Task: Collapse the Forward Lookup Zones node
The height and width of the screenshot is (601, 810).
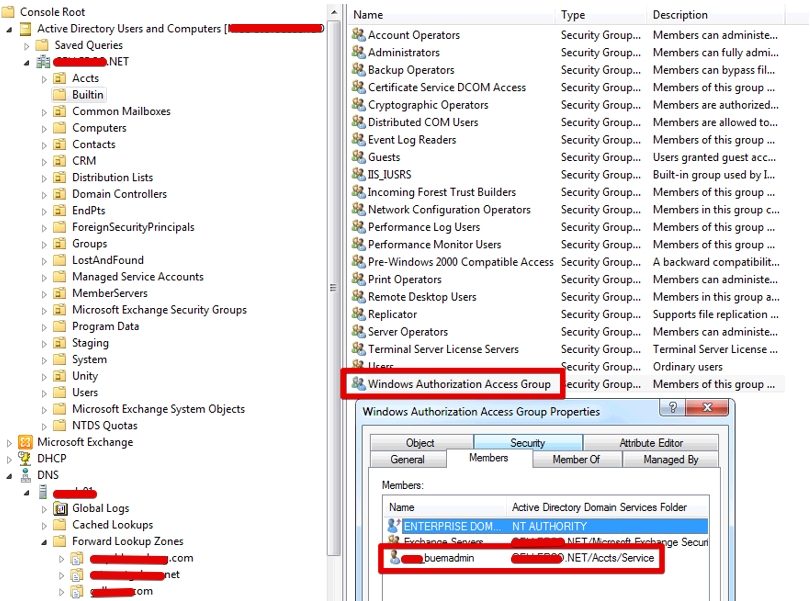Action: coord(44,541)
